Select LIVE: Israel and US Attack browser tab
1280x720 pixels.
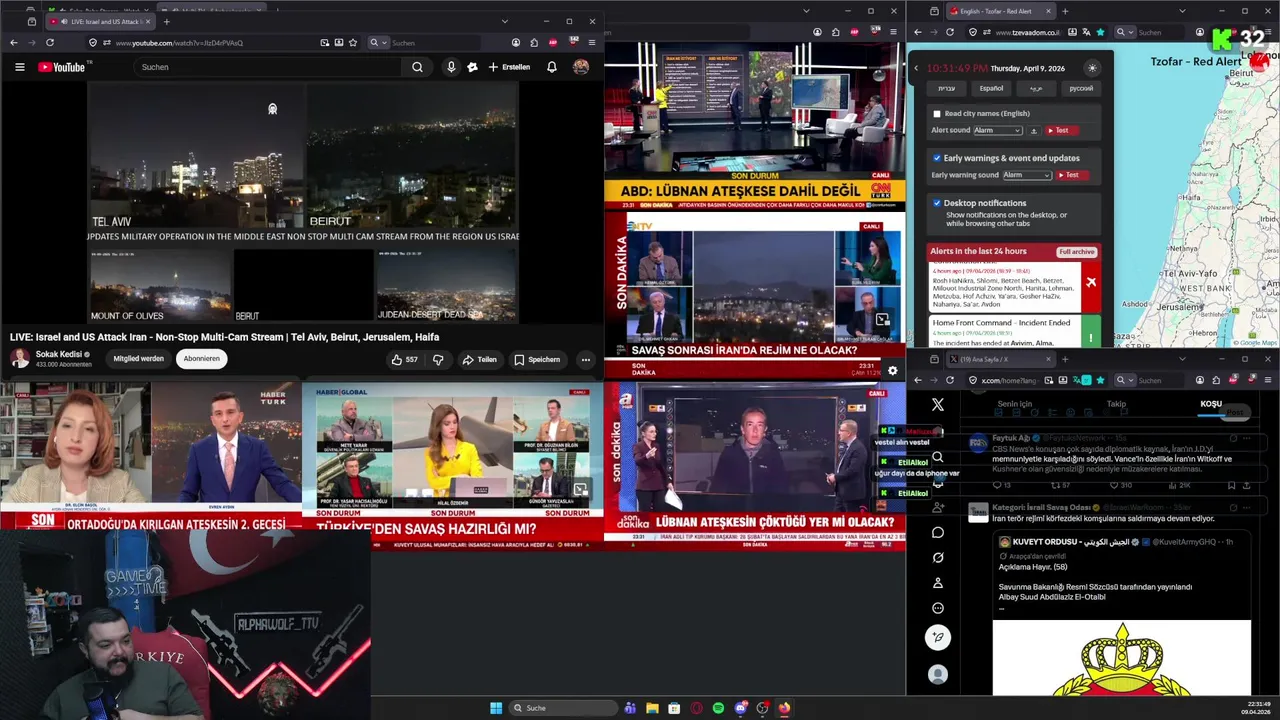tap(98, 21)
